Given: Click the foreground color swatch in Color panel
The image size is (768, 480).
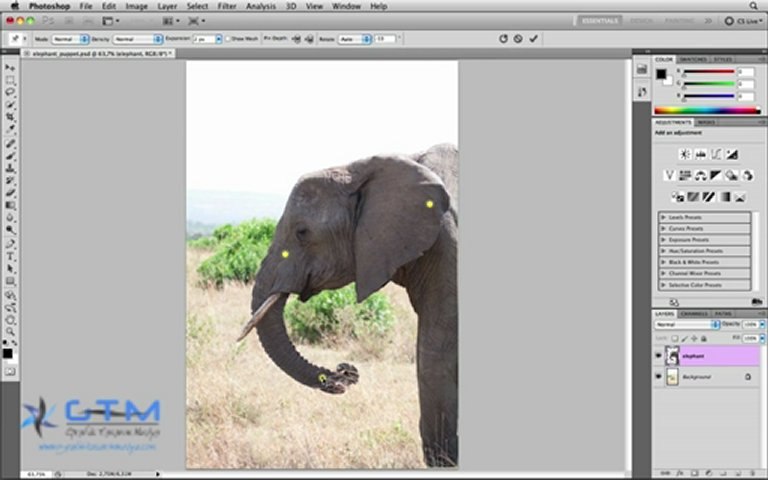Looking at the screenshot, I should [x=661, y=74].
